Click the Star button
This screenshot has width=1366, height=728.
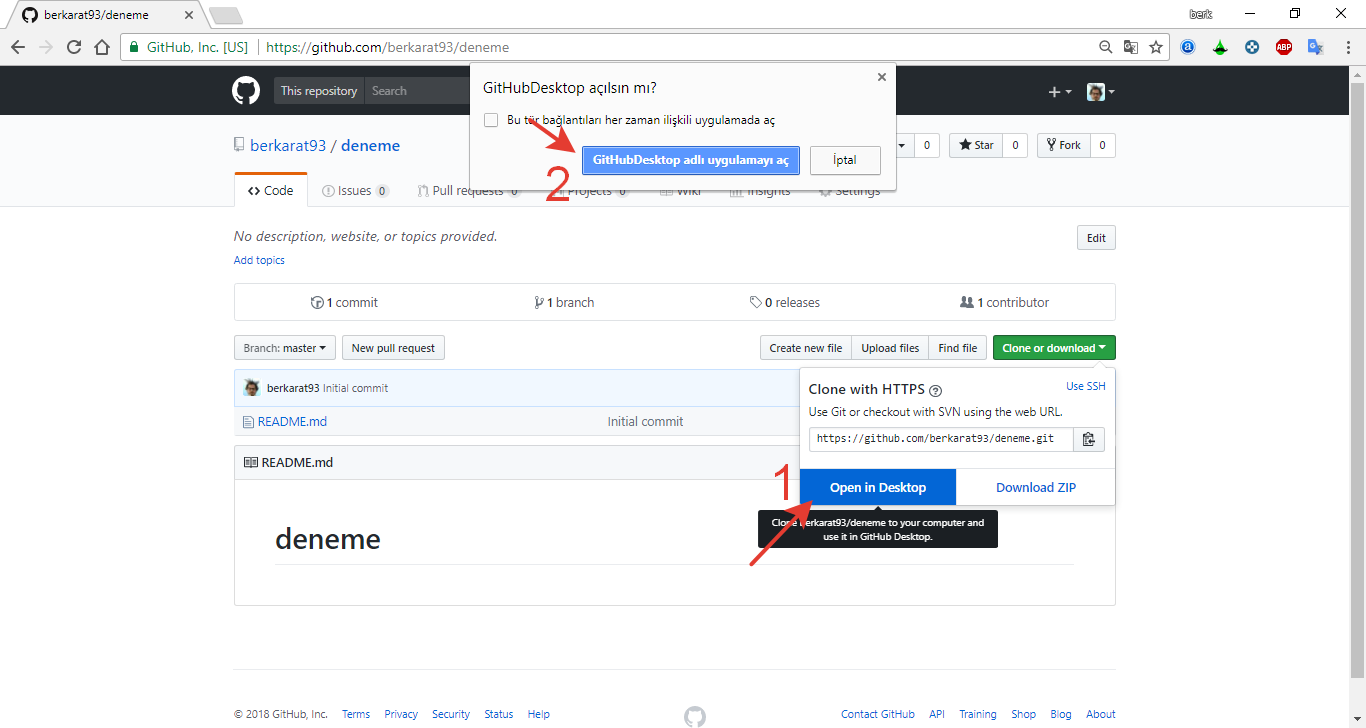pos(976,146)
